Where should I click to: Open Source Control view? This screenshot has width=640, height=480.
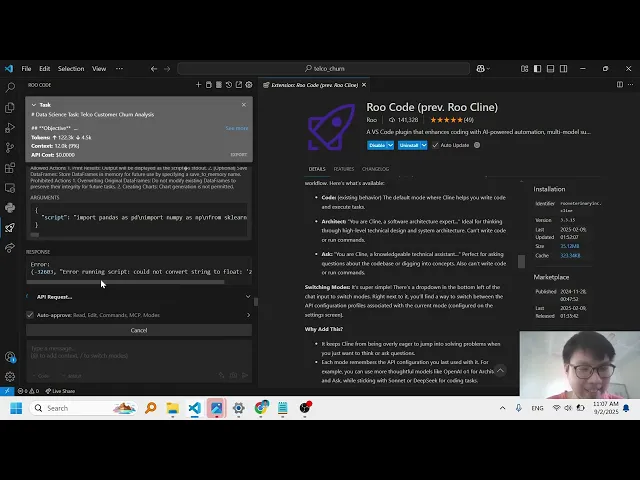coord(10,147)
